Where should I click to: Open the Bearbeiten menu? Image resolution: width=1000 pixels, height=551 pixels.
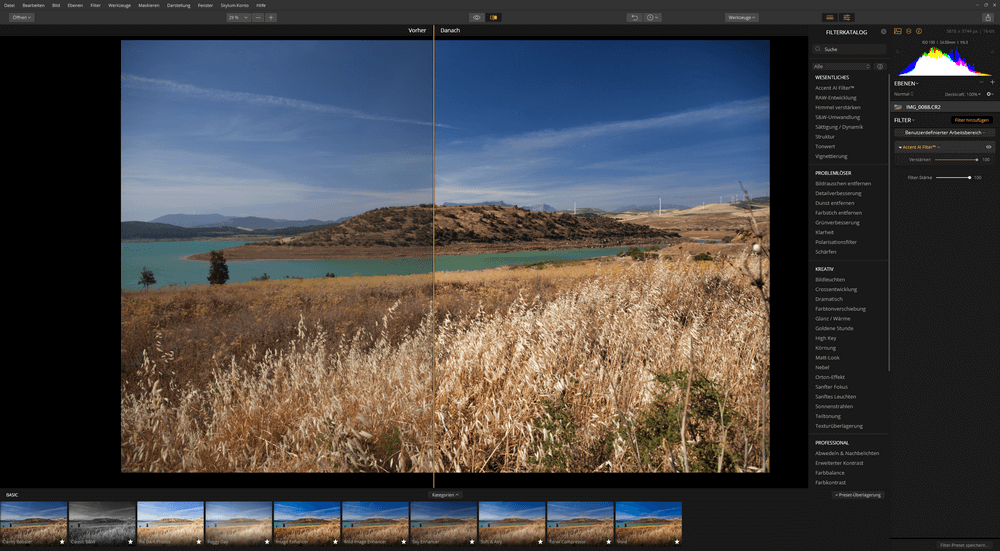point(34,5)
